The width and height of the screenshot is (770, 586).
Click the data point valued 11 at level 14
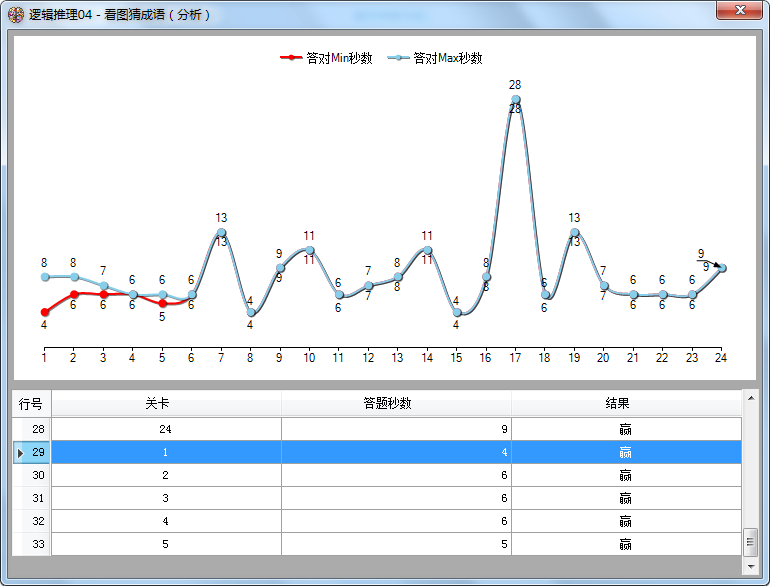click(427, 250)
